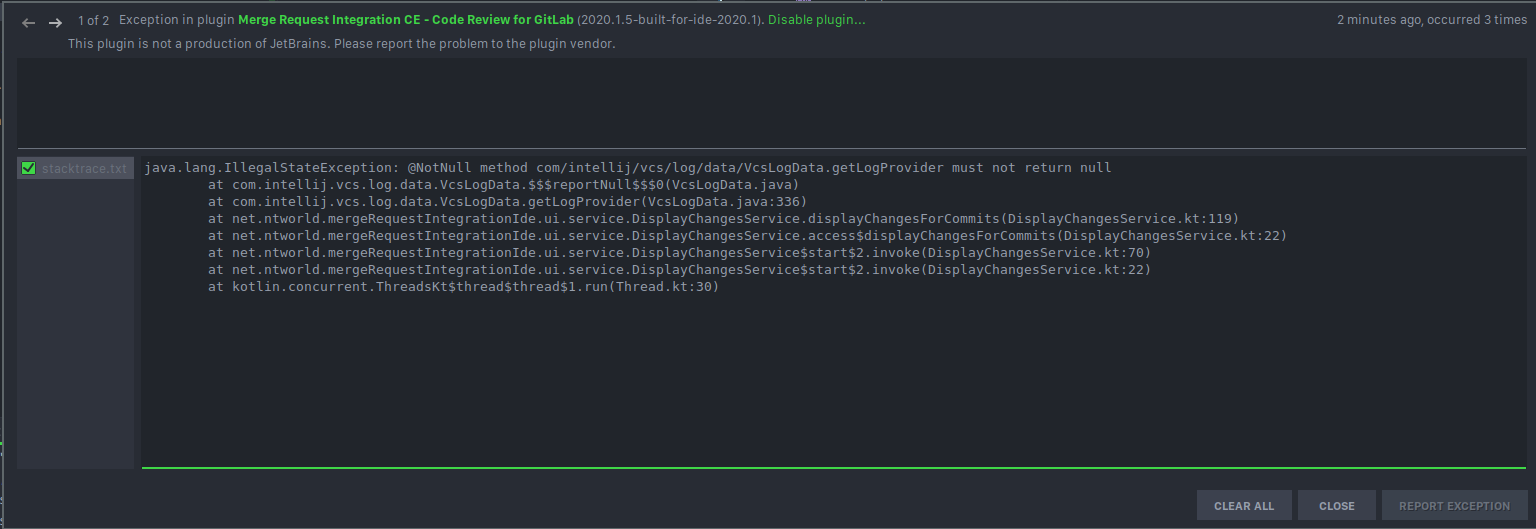Click the displayChangesForCommits(DisplayChangesService.kt:119) line

pos(724,219)
